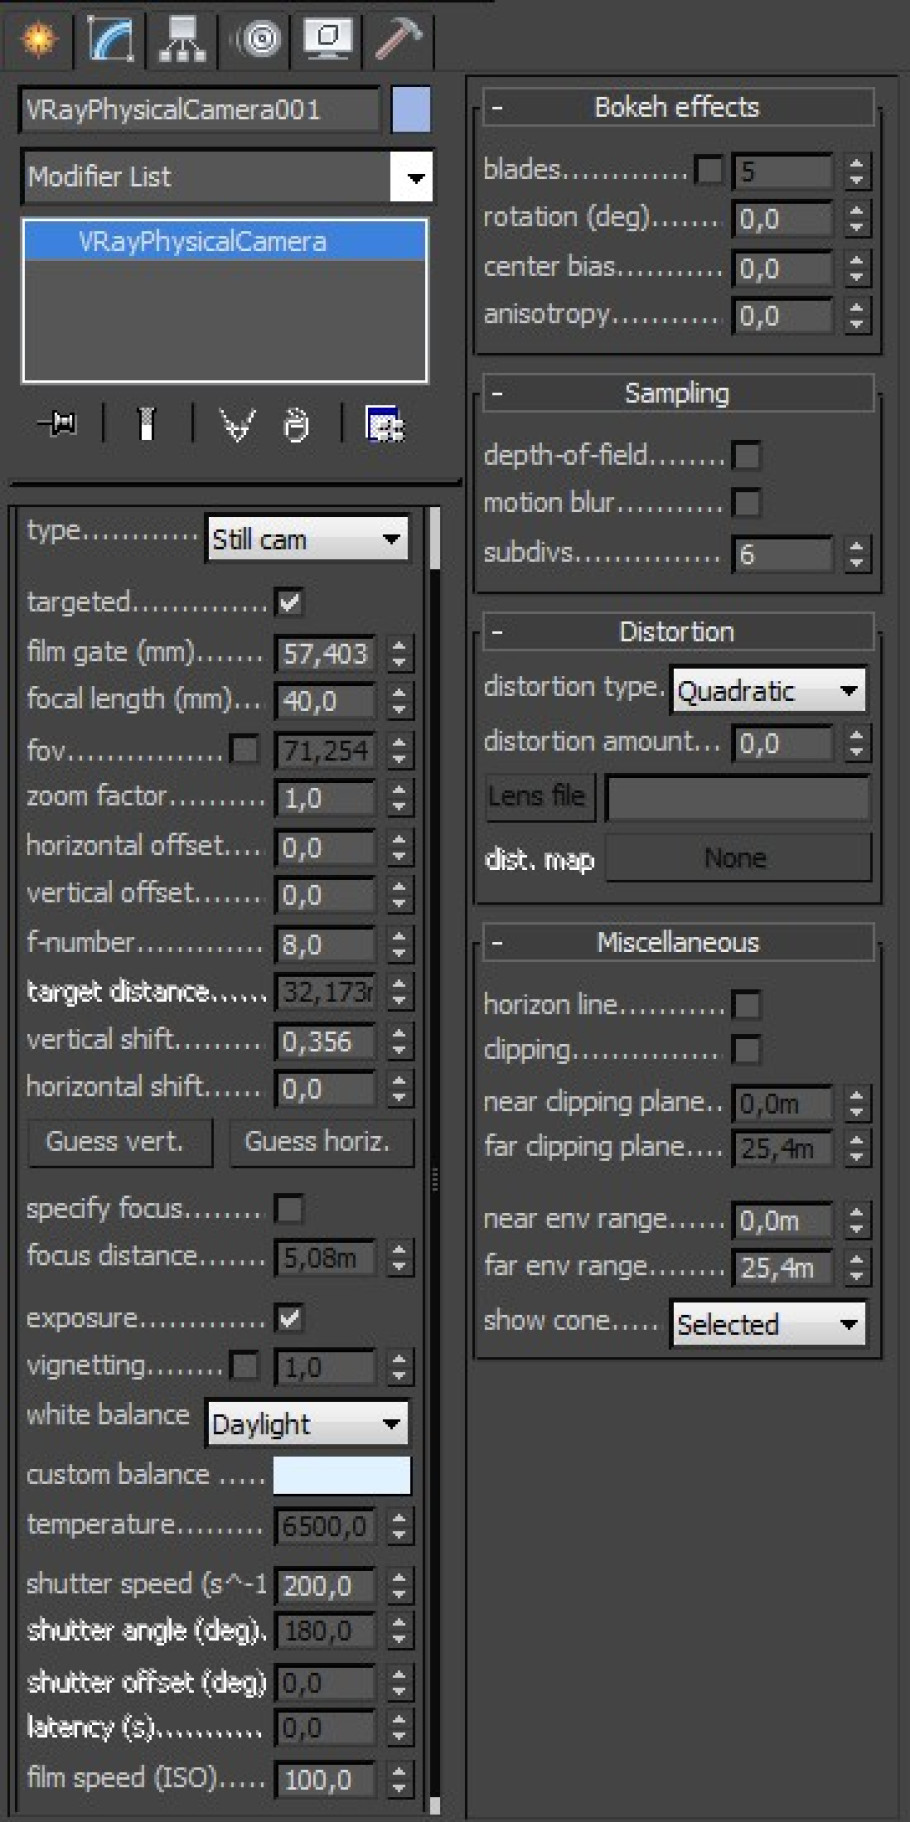Click the film speed ISO field

[326, 1779]
